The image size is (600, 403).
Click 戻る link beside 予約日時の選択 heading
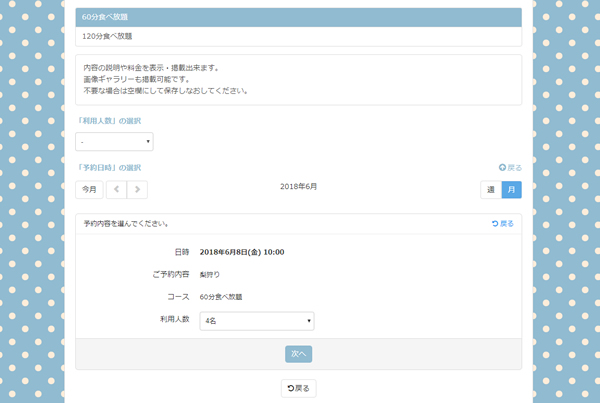(509, 168)
